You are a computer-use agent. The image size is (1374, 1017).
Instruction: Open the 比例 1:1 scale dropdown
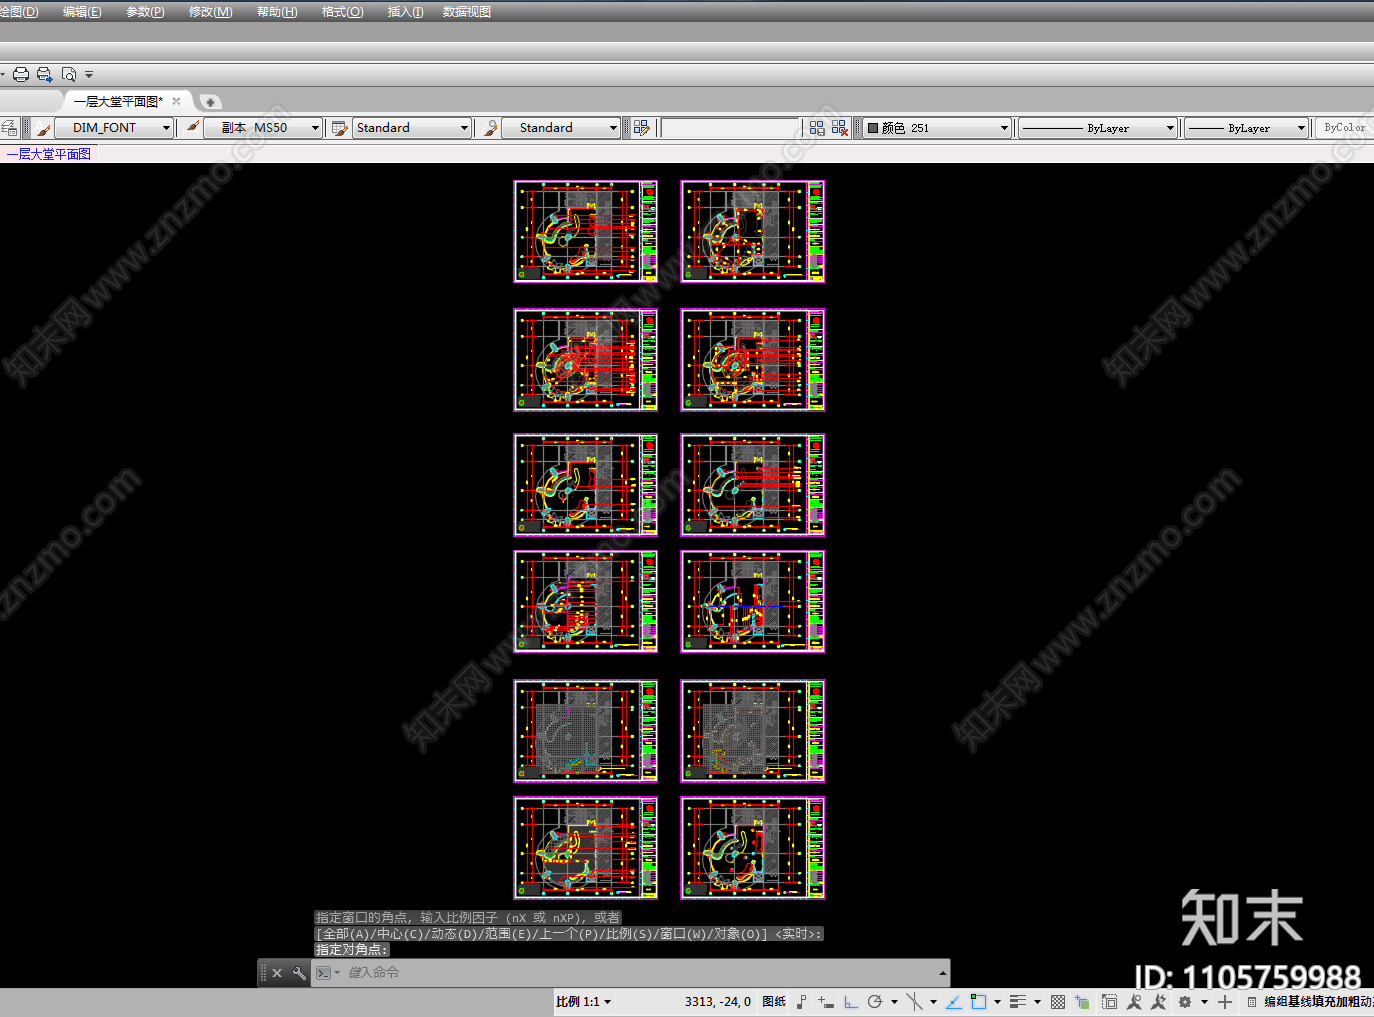(583, 1001)
